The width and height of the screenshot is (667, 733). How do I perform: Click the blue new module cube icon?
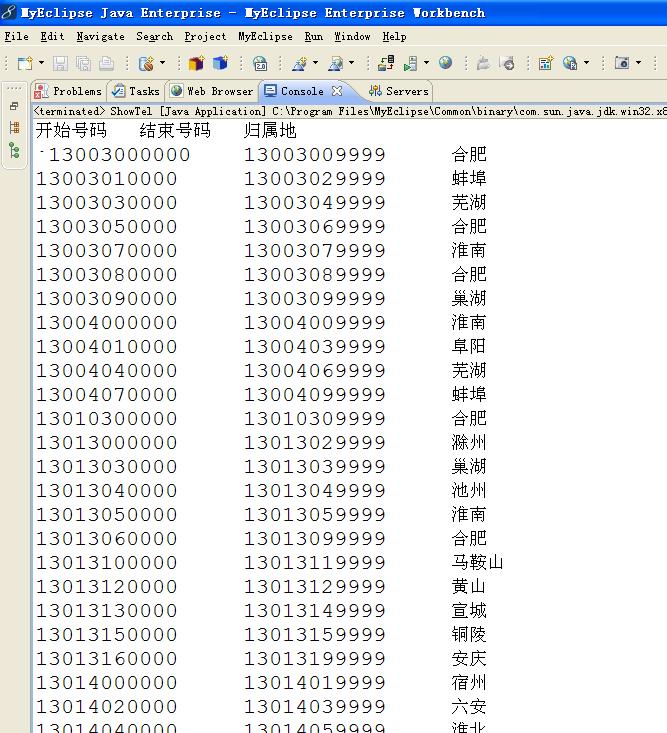pyautogui.click(x=220, y=63)
